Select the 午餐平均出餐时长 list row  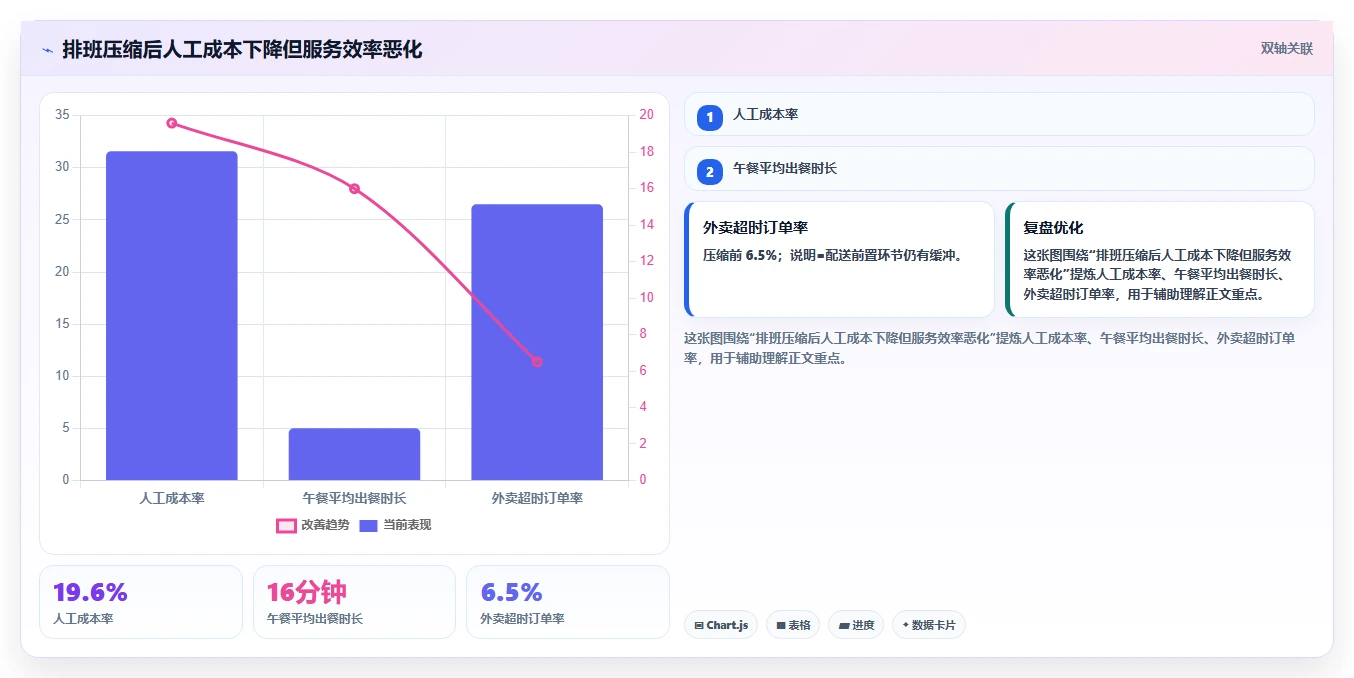click(999, 168)
